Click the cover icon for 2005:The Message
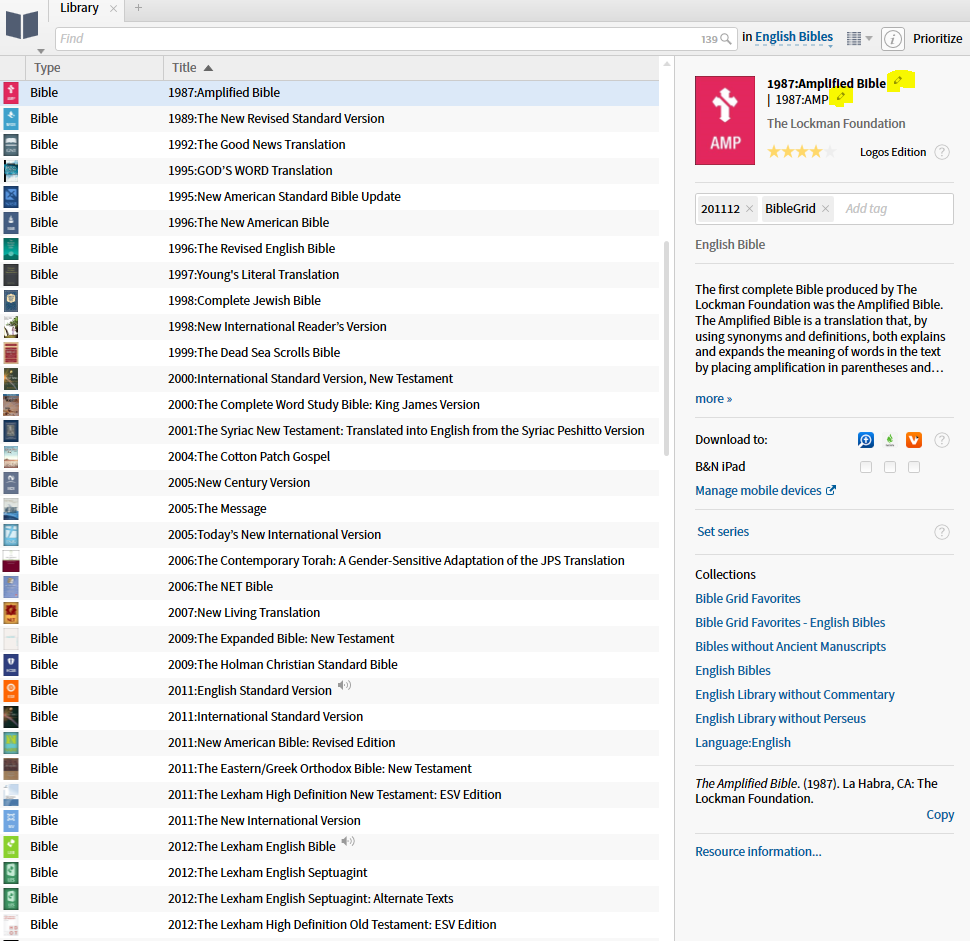This screenshot has height=941, width=970. [11, 509]
